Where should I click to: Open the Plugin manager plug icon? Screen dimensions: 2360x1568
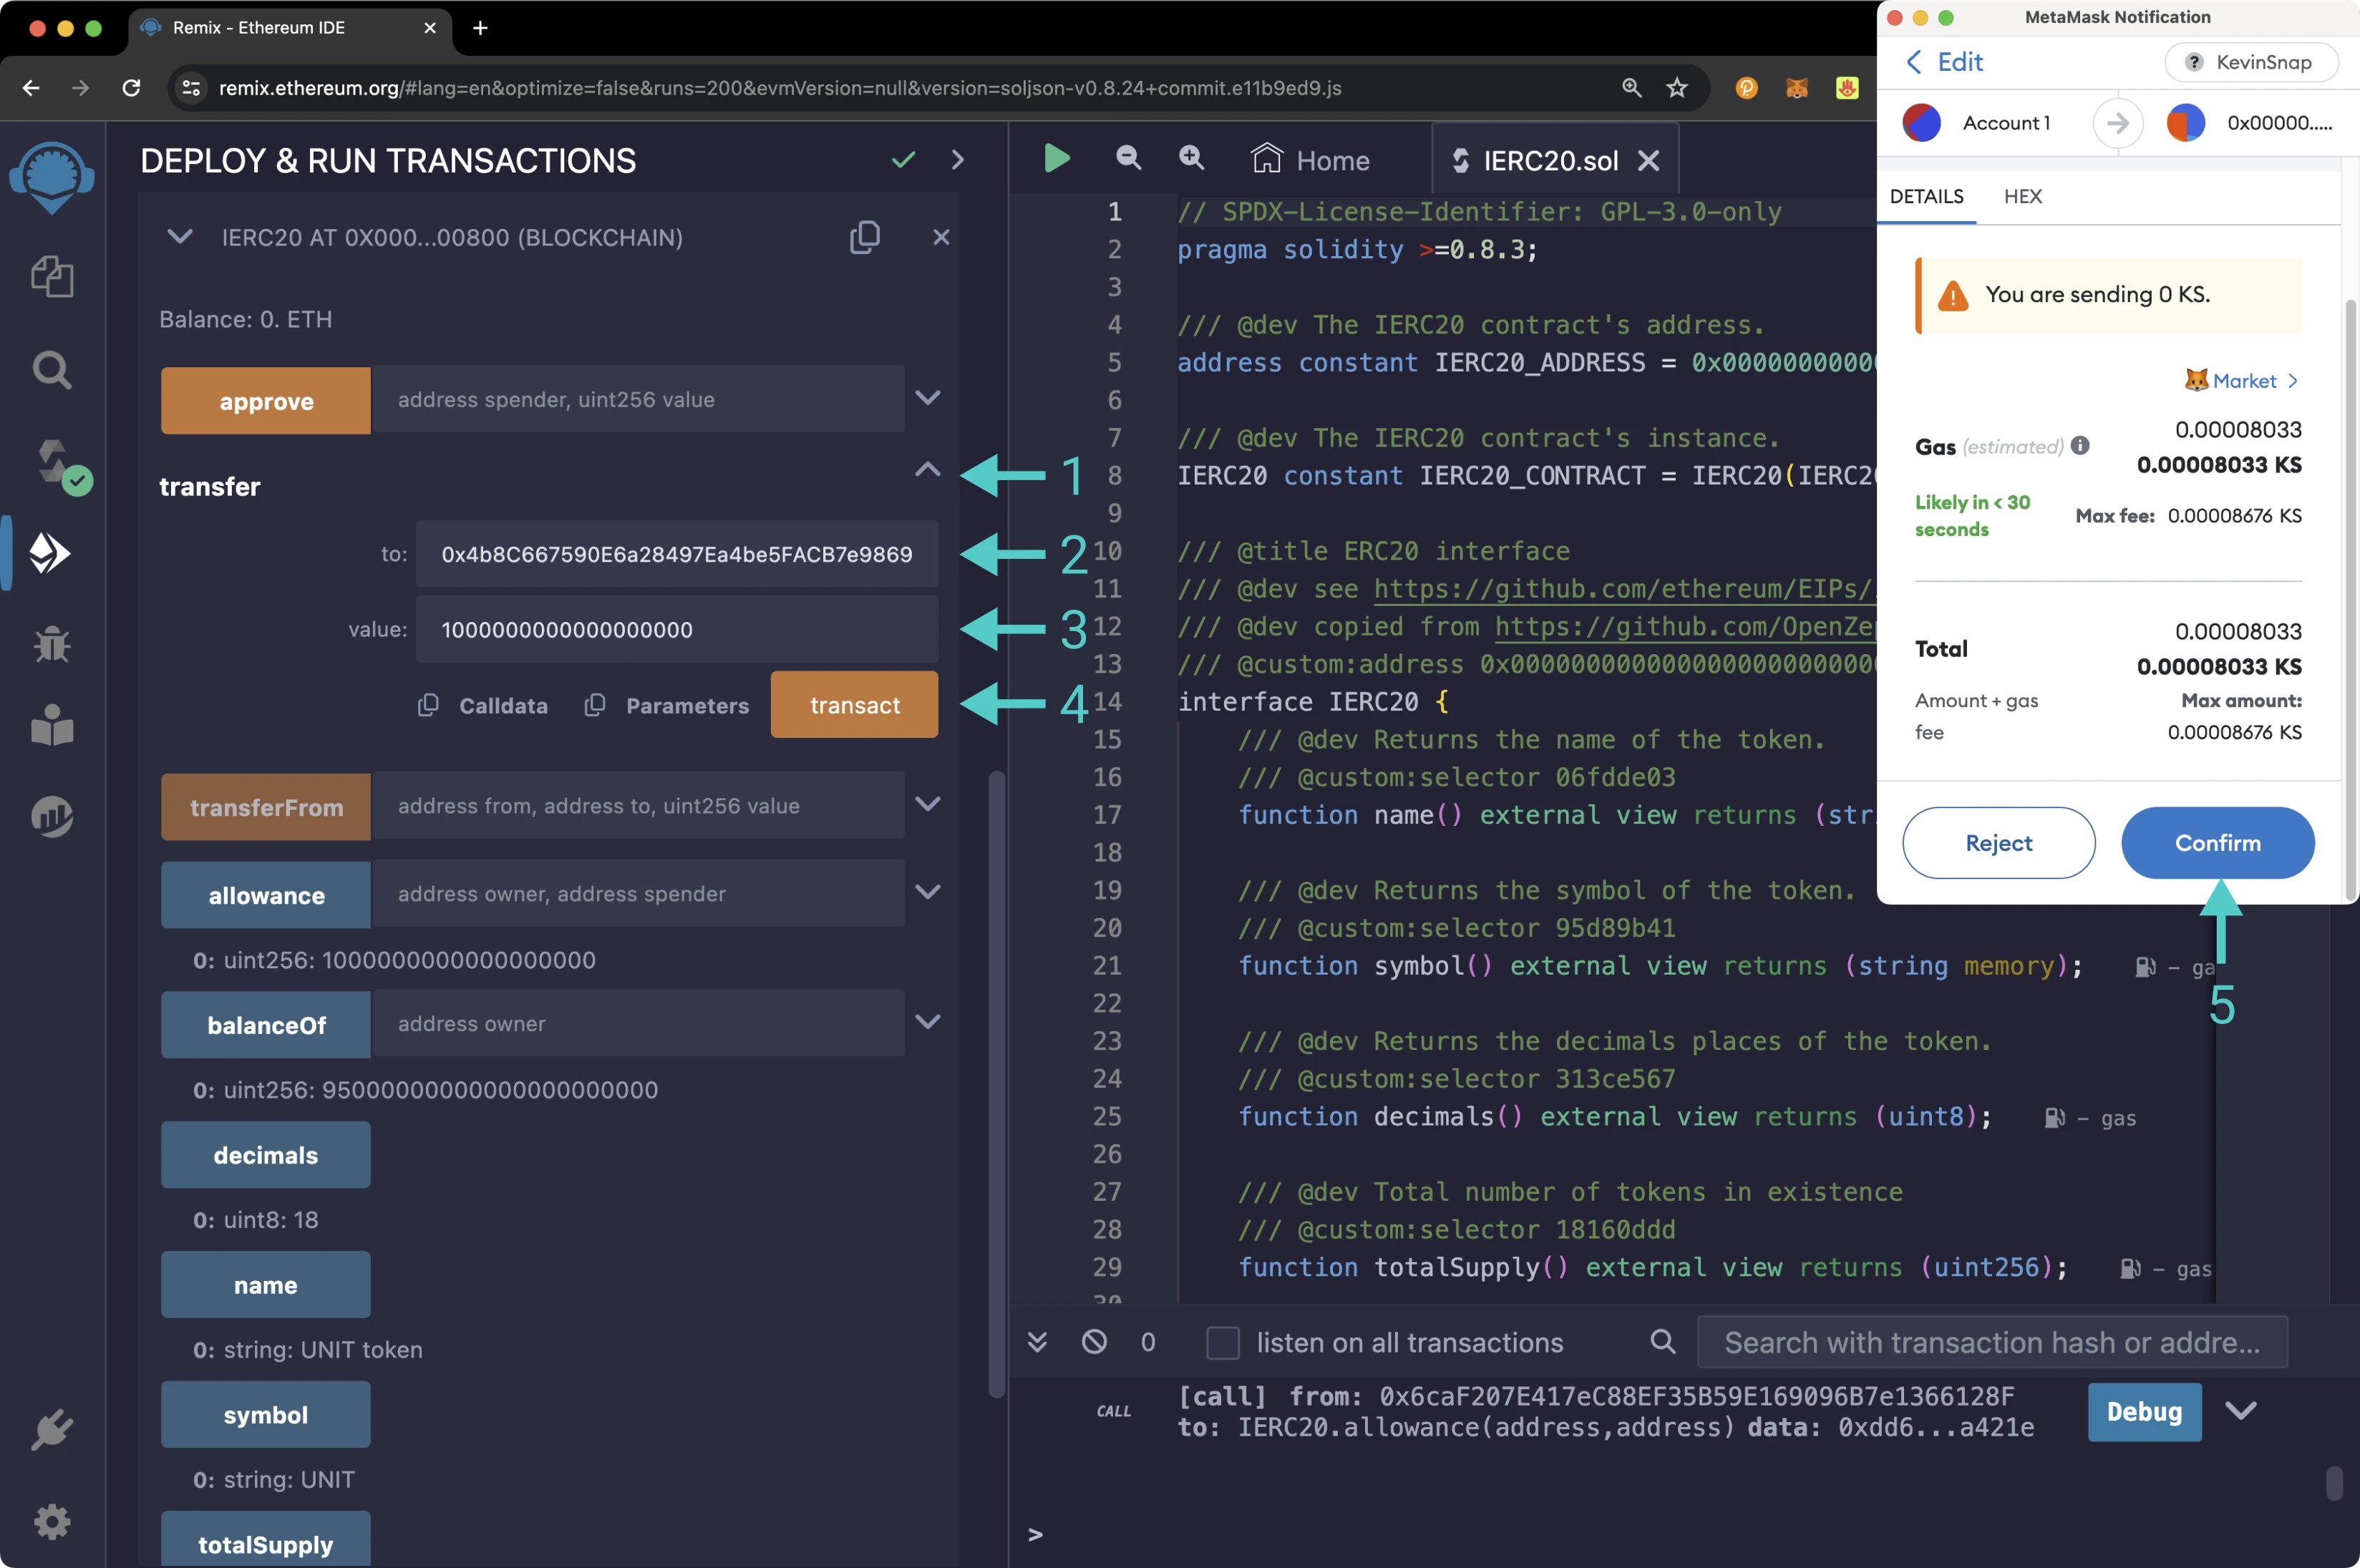pos(52,1430)
